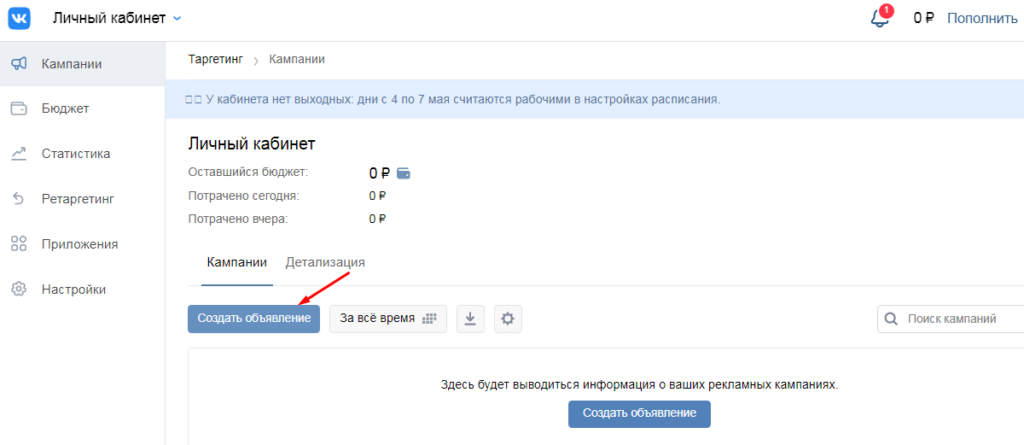Screen dimensions: 1024x445
Task: Click the Ретаргетинг arrow sidebar icon
Action: click(x=18, y=199)
